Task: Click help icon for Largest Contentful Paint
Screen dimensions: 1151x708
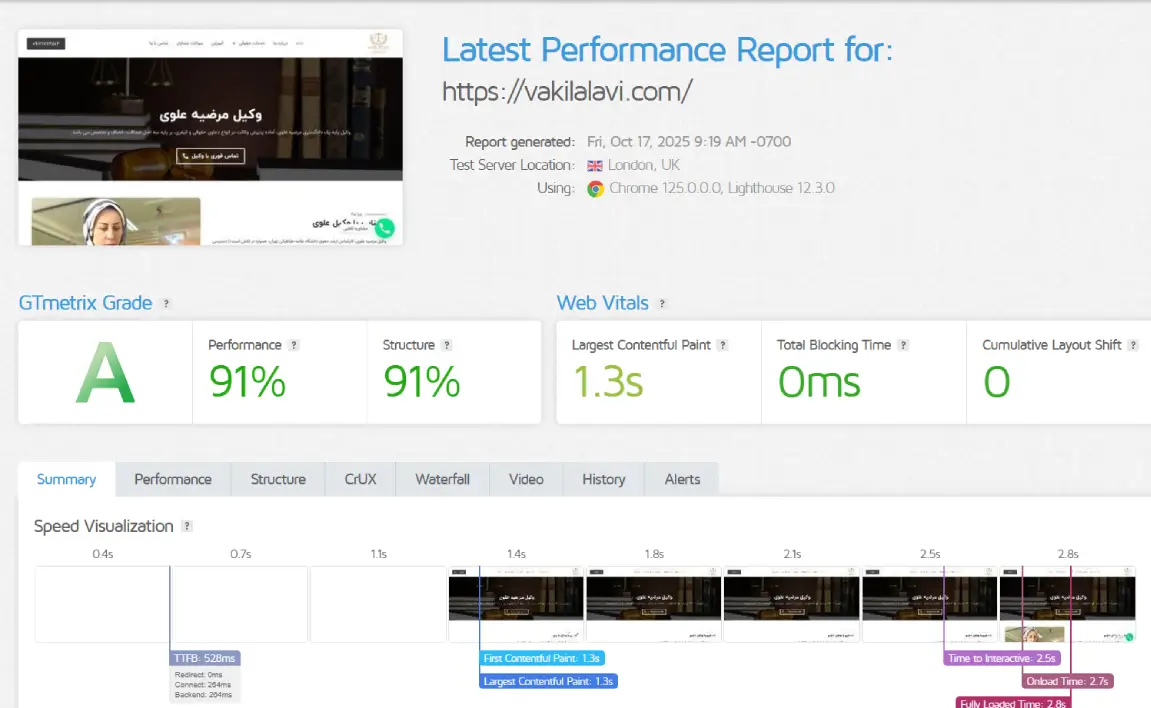Action: [x=723, y=345]
